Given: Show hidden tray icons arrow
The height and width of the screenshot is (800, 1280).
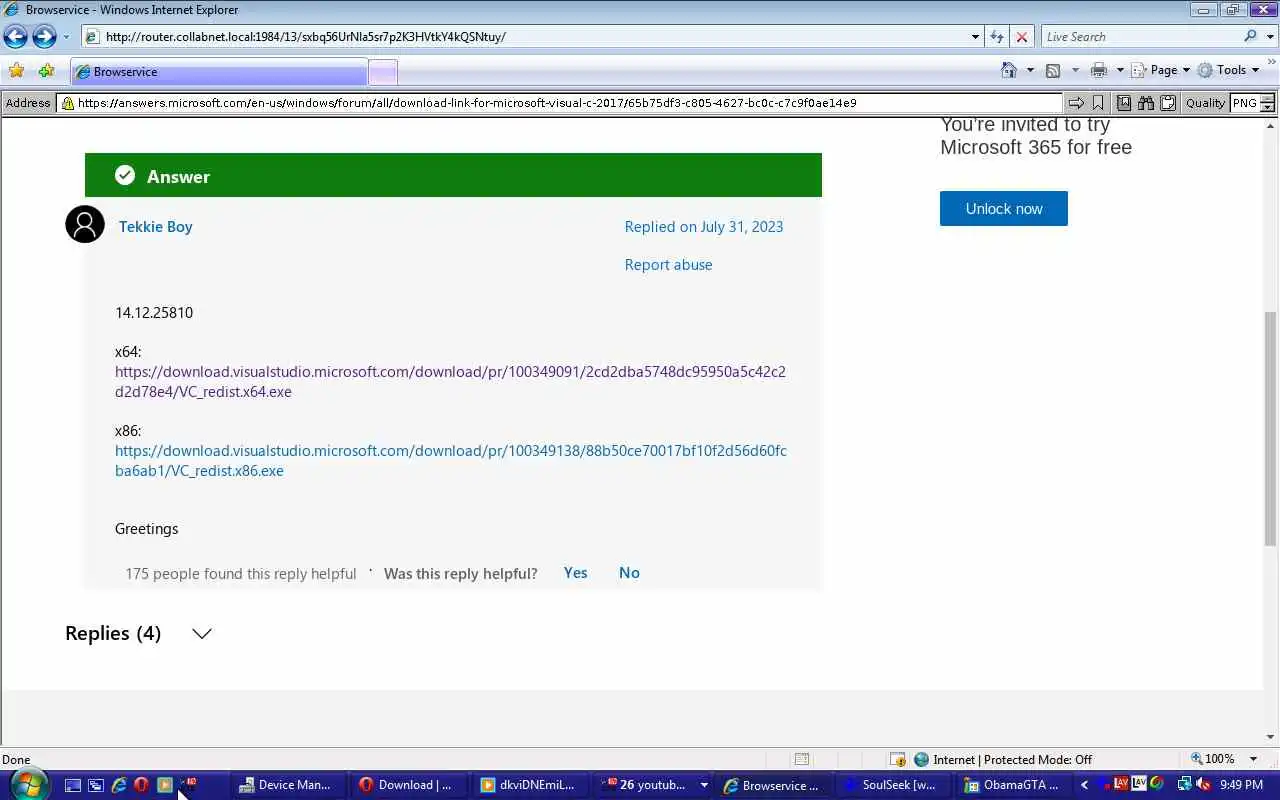Looking at the screenshot, I should (x=1084, y=785).
